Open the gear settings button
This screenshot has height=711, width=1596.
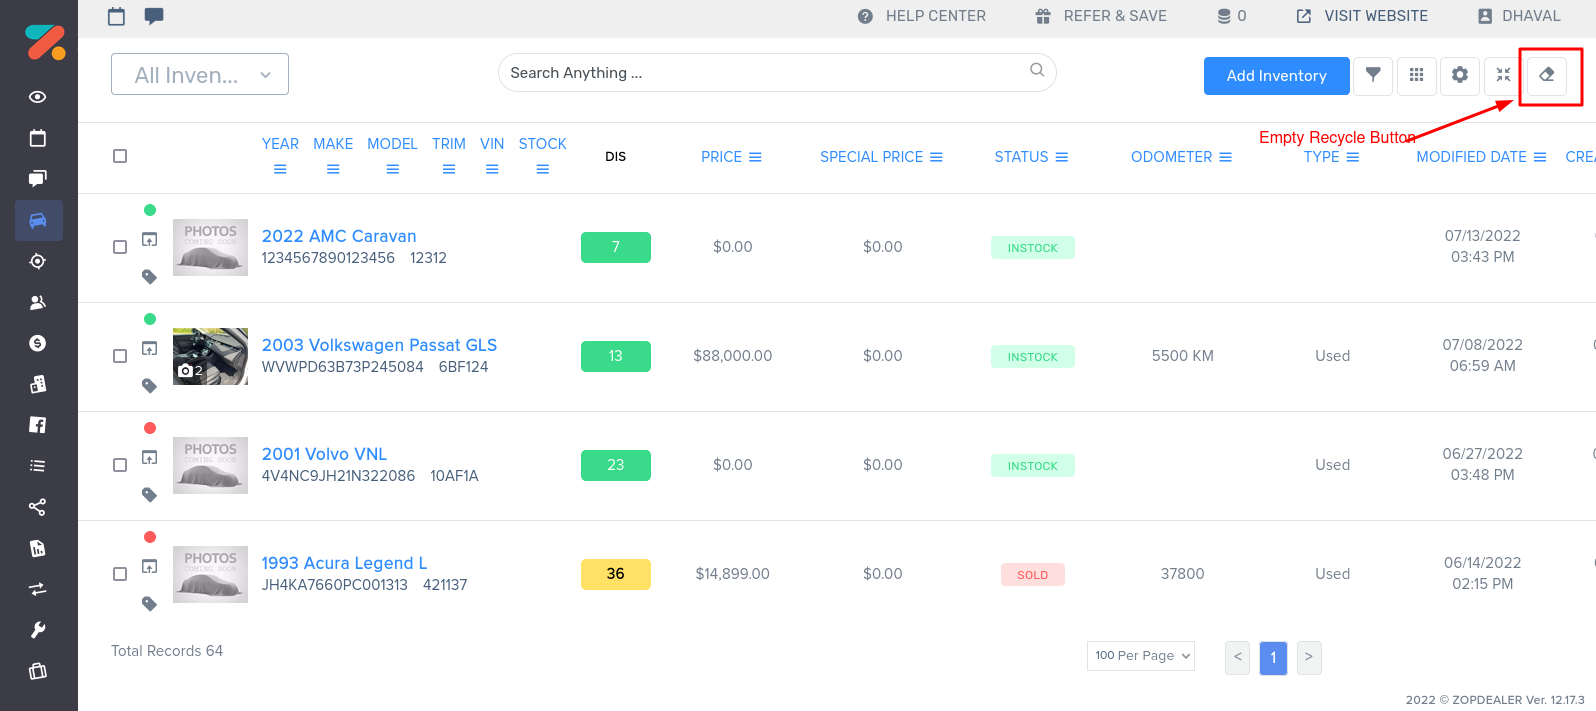(1460, 75)
